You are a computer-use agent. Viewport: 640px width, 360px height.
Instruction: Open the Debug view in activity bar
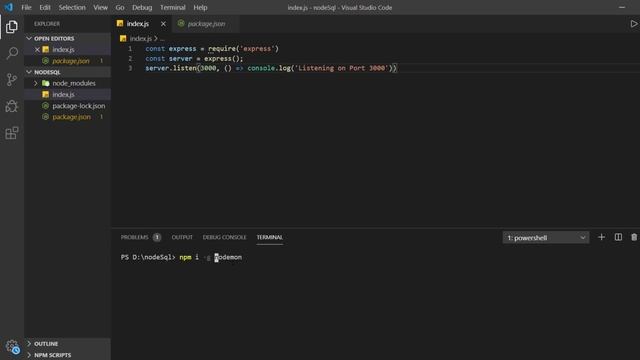12,106
